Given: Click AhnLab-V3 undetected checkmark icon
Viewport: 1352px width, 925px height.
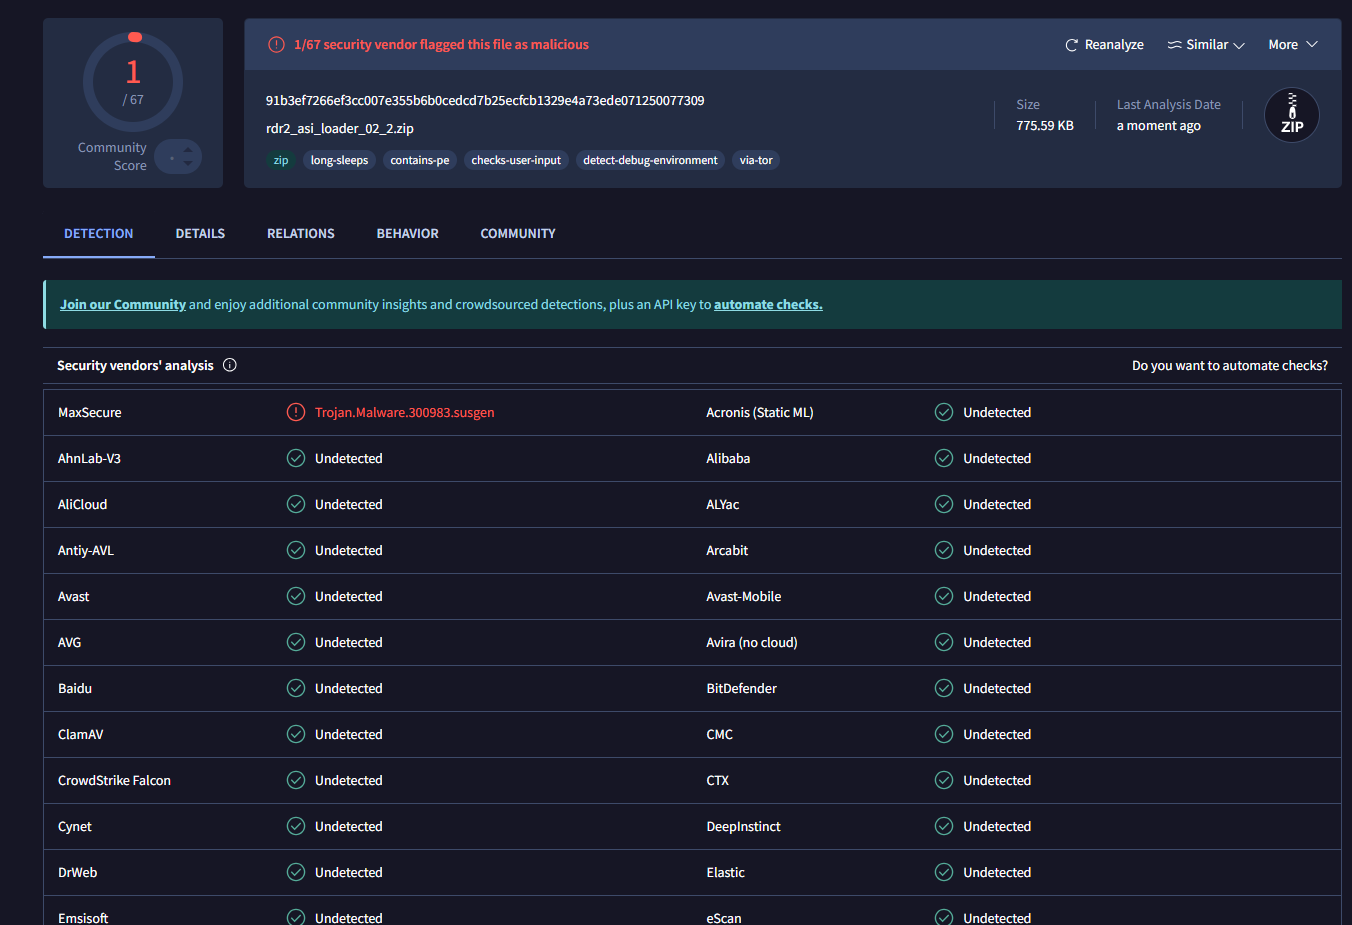Looking at the screenshot, I should [x=296, y=458].
